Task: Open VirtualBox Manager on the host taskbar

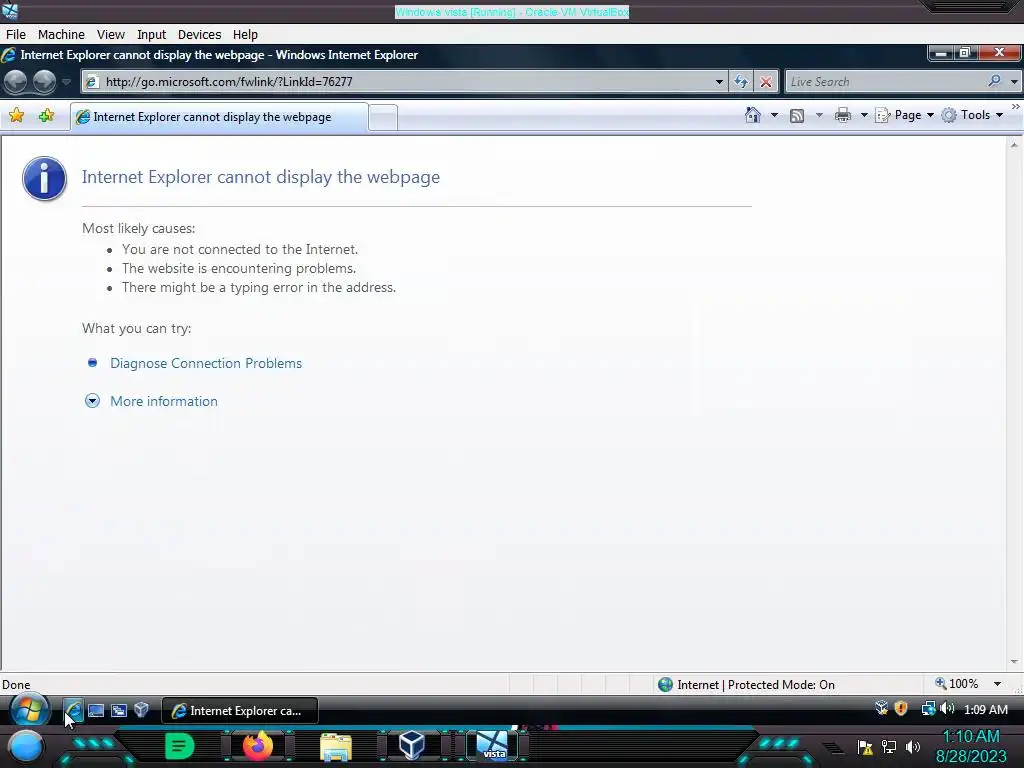Action: [412, 745]
